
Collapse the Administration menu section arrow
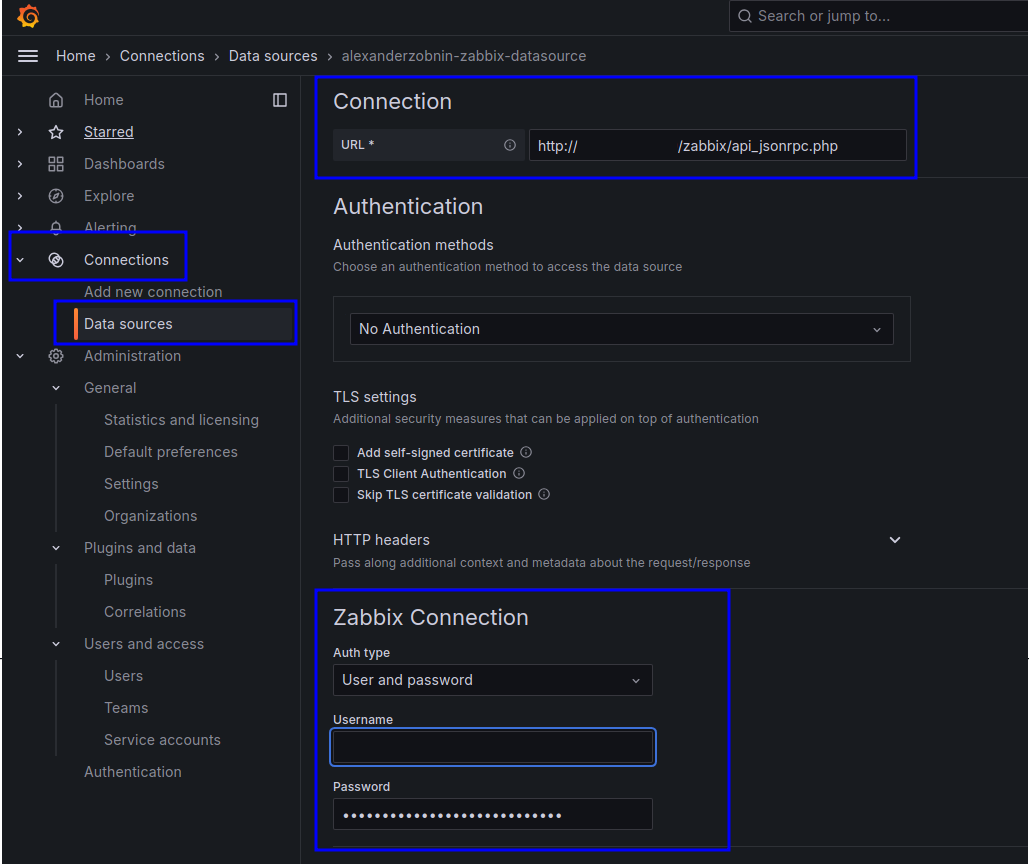point(20,356)
